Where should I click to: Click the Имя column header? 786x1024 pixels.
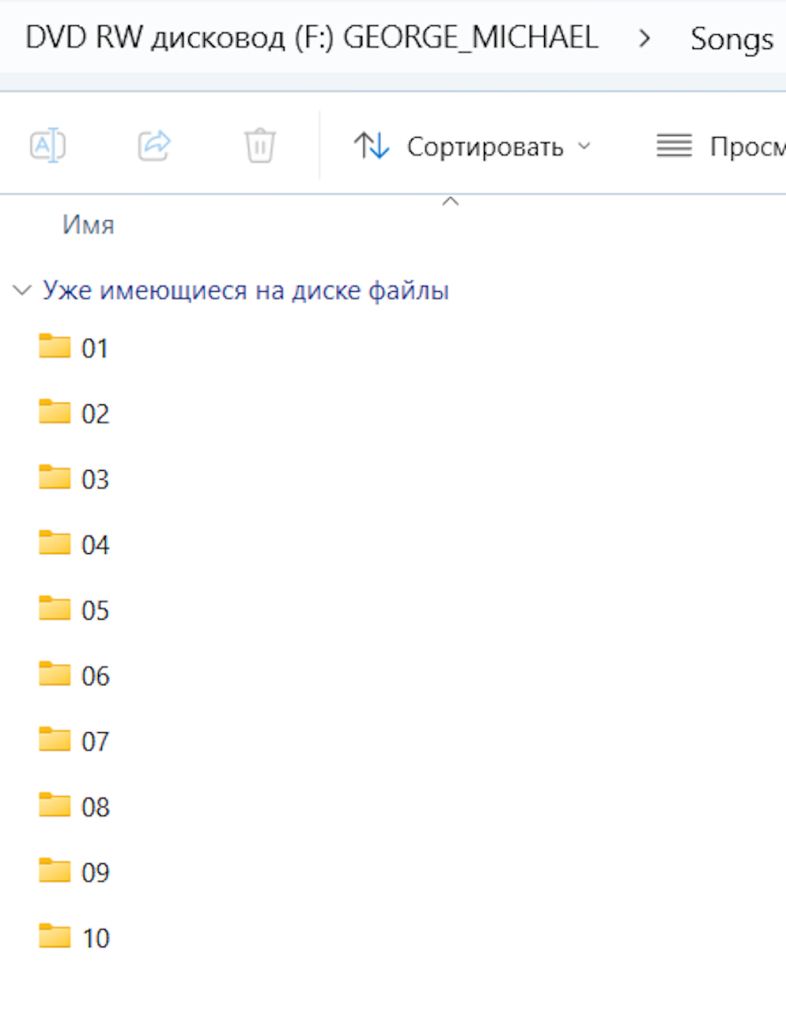pyautogui.click(x=88, y=225)
